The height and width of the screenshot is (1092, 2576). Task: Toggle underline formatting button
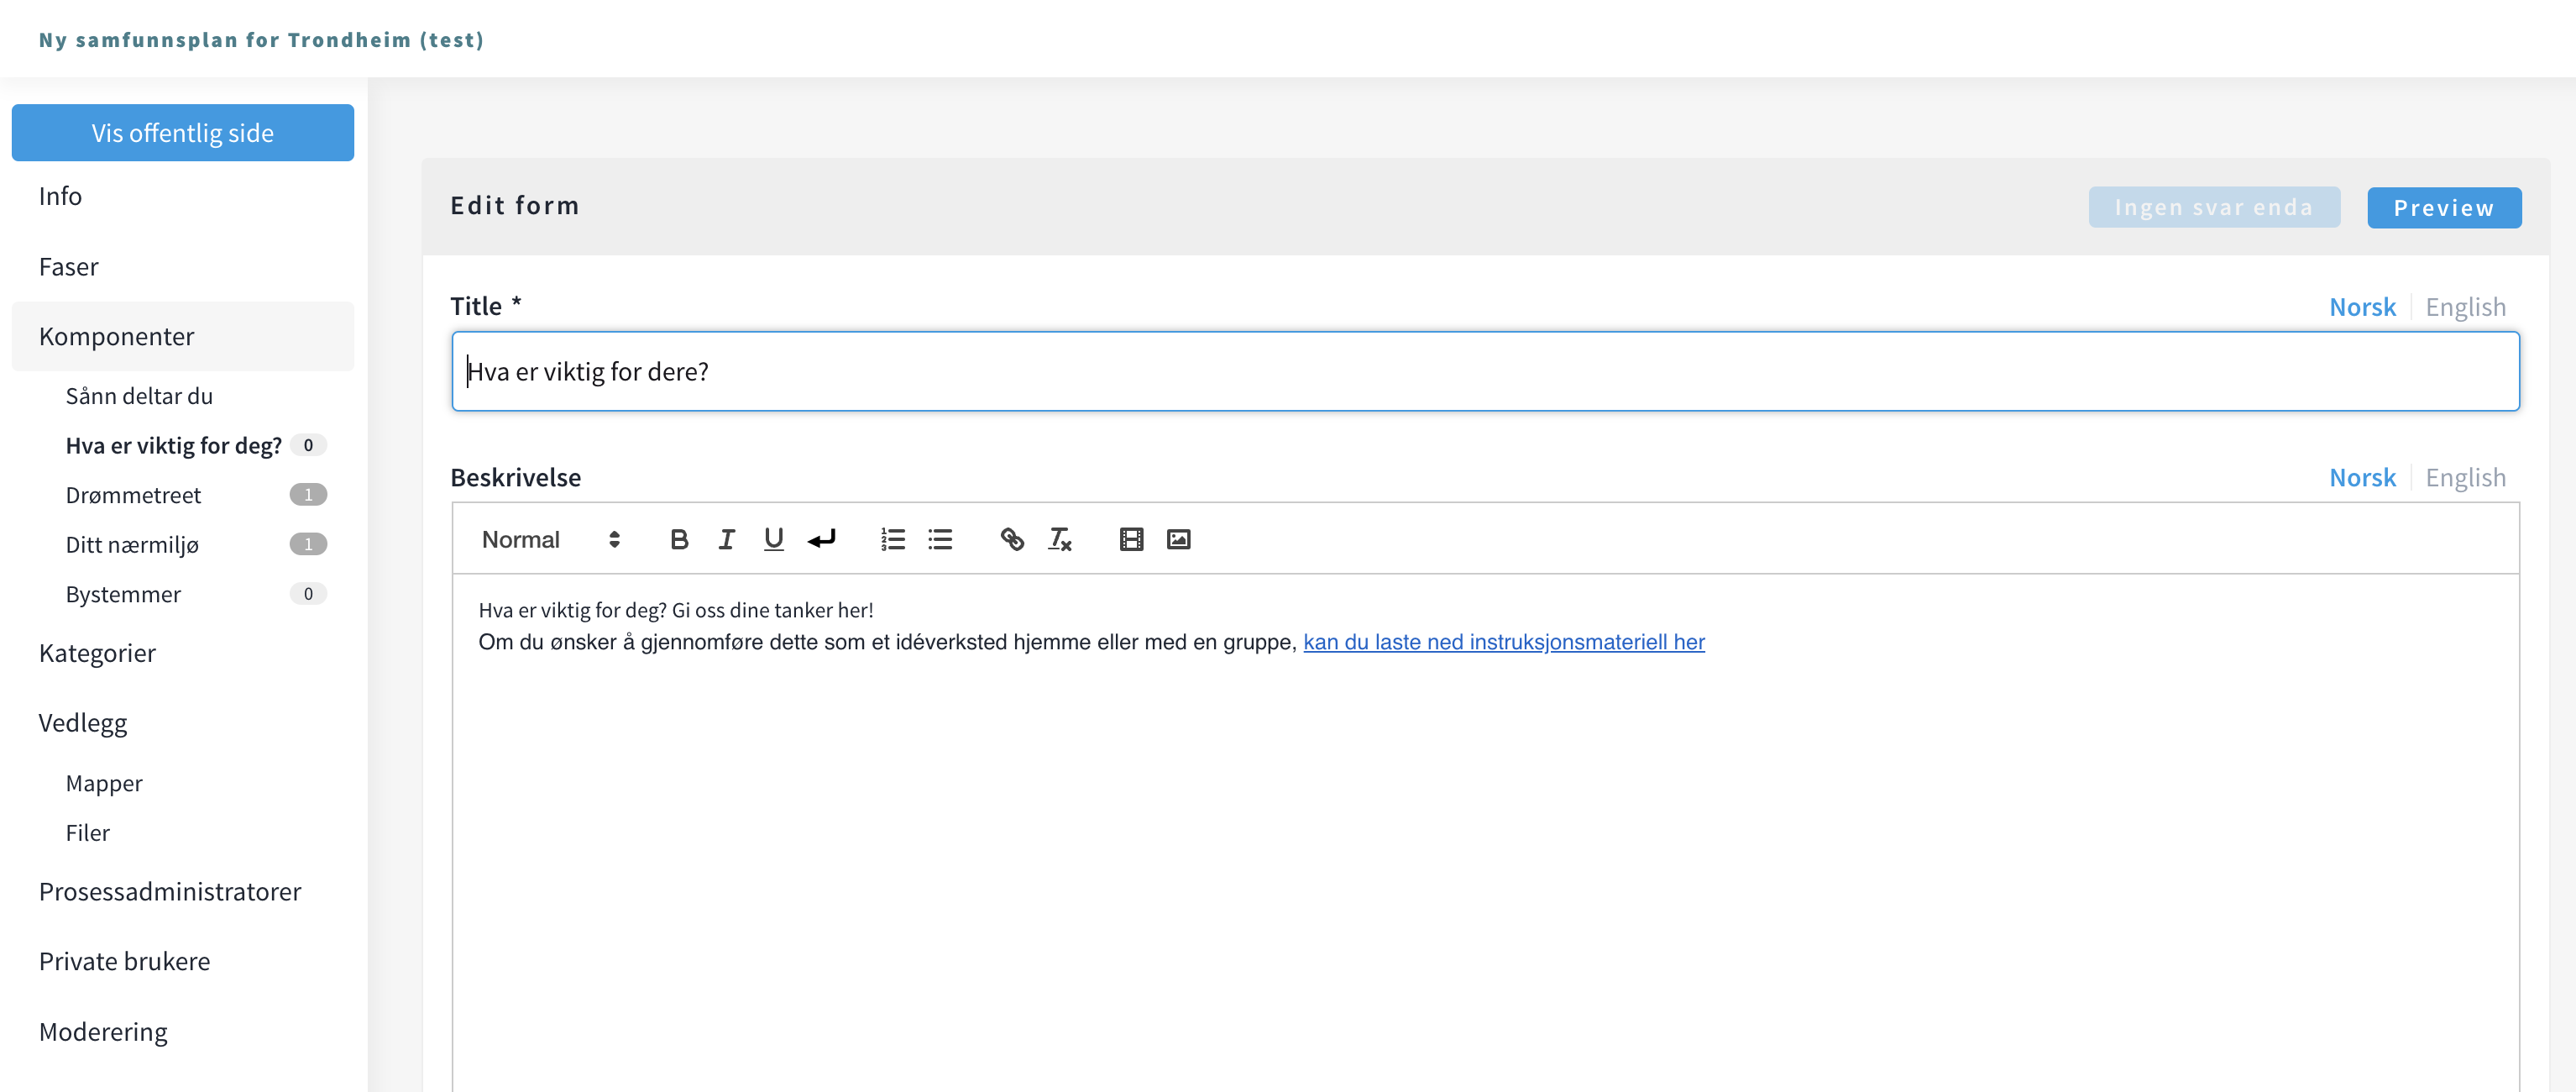pos(773,540)
